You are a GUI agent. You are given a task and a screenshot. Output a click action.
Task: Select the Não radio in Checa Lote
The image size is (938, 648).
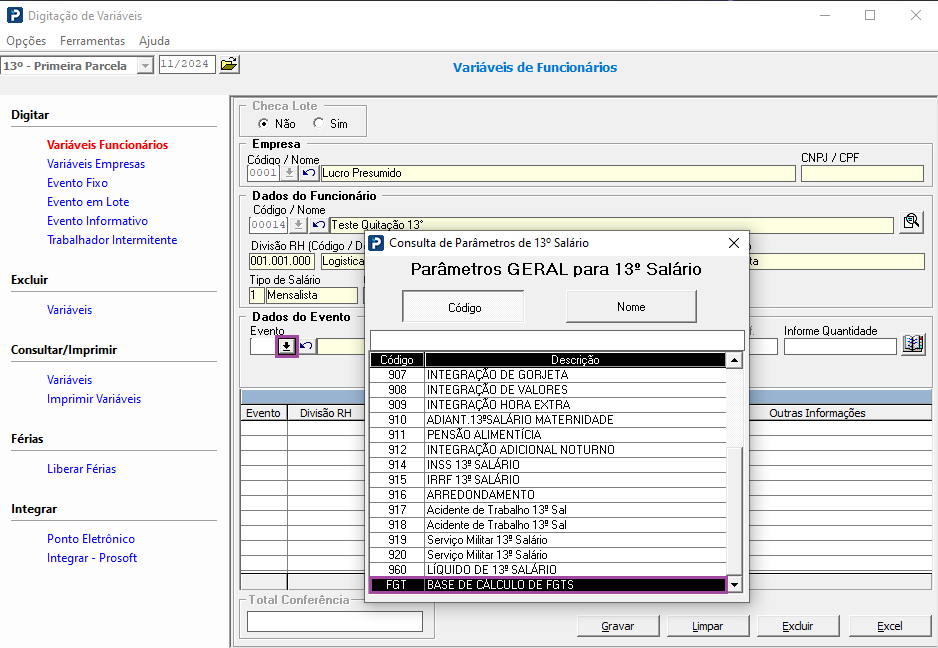(x=263, y=123)
